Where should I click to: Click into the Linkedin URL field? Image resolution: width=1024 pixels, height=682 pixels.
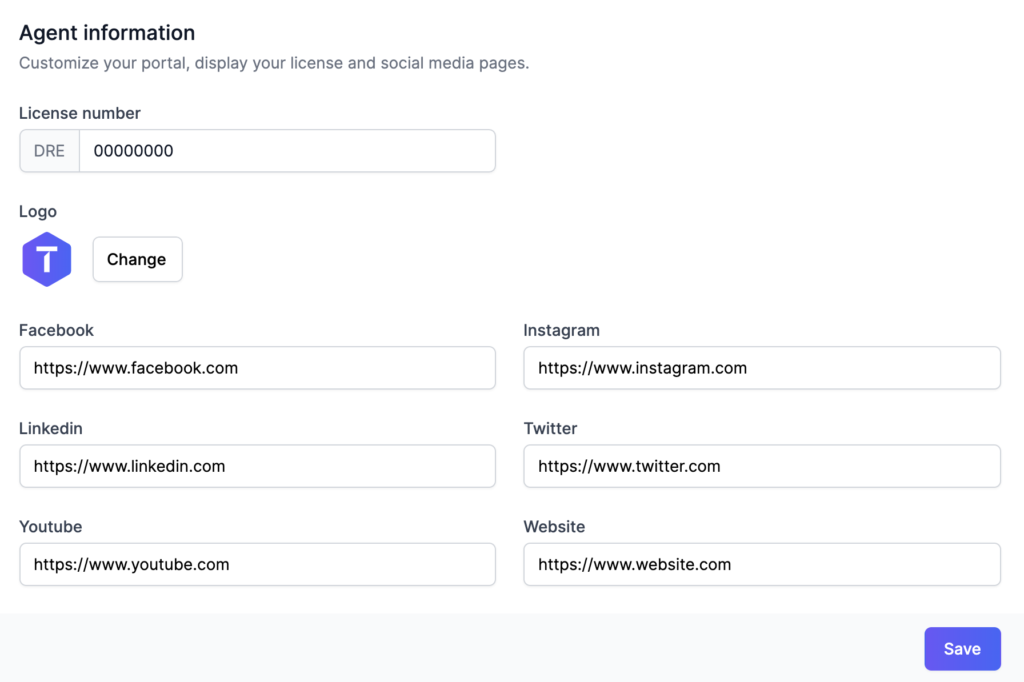pyautogui.click(x=257, y=466)
